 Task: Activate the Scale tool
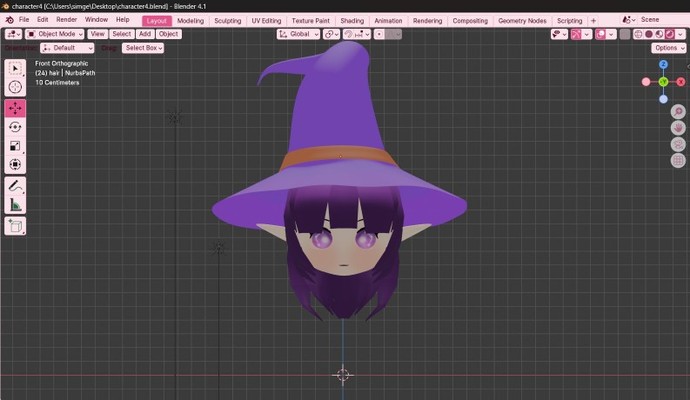15,146
